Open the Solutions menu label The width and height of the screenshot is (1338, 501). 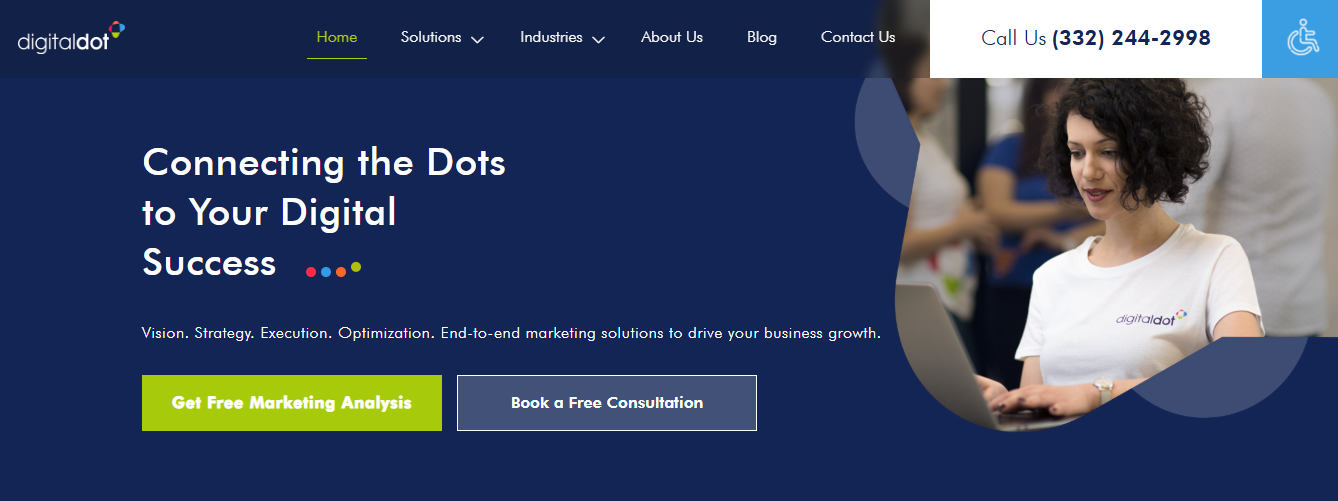pyautogui.click(x=431, y=37)
